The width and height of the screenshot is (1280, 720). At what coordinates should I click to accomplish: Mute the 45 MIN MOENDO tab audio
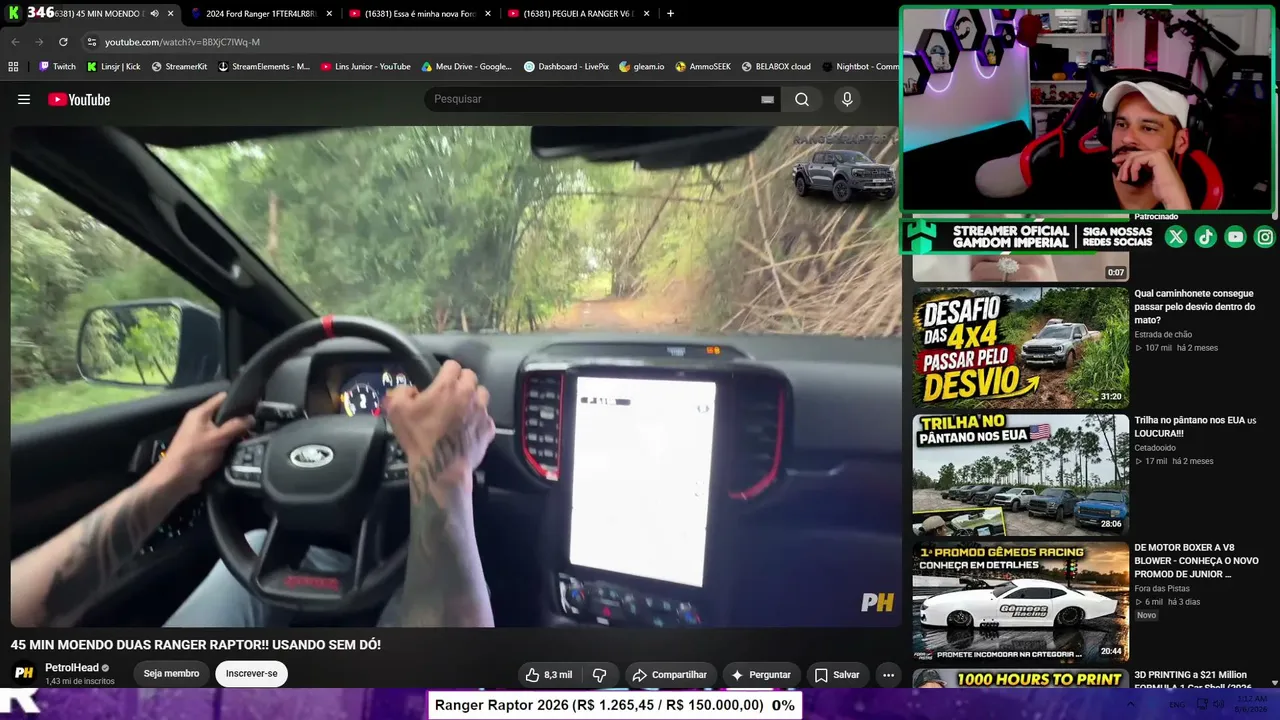click(154, 14)
